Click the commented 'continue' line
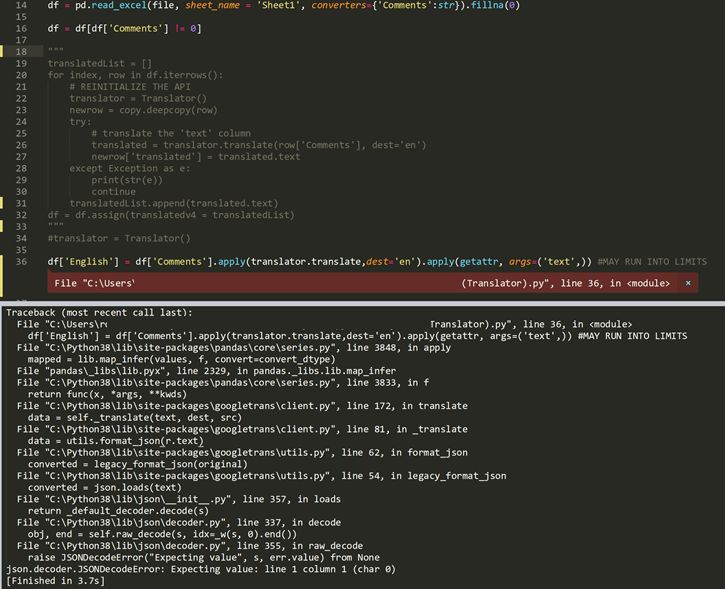Screen dimensions: 725x589 (x=113, y=191)
